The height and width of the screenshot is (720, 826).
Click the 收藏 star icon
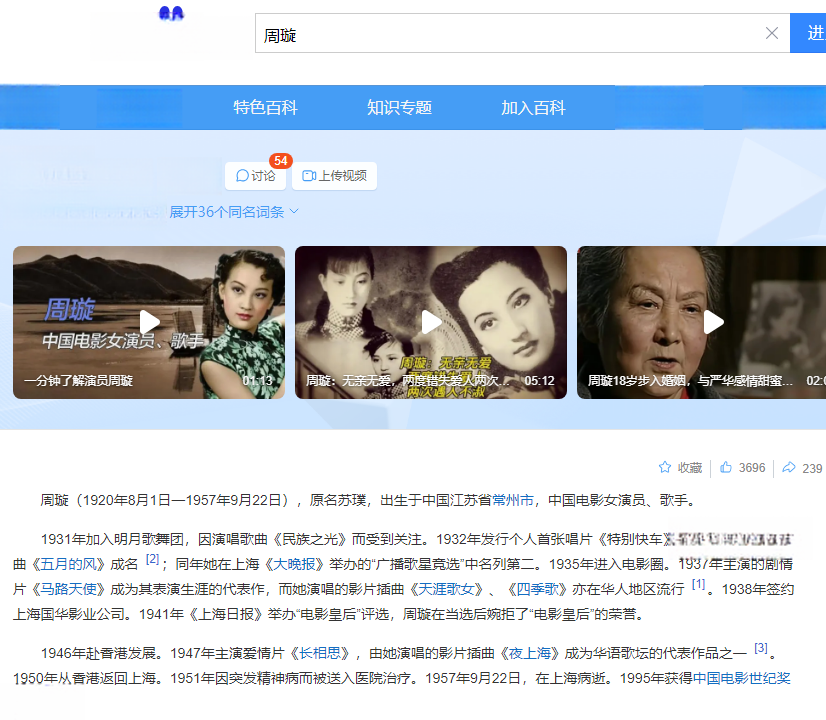(x=665, y=467)
